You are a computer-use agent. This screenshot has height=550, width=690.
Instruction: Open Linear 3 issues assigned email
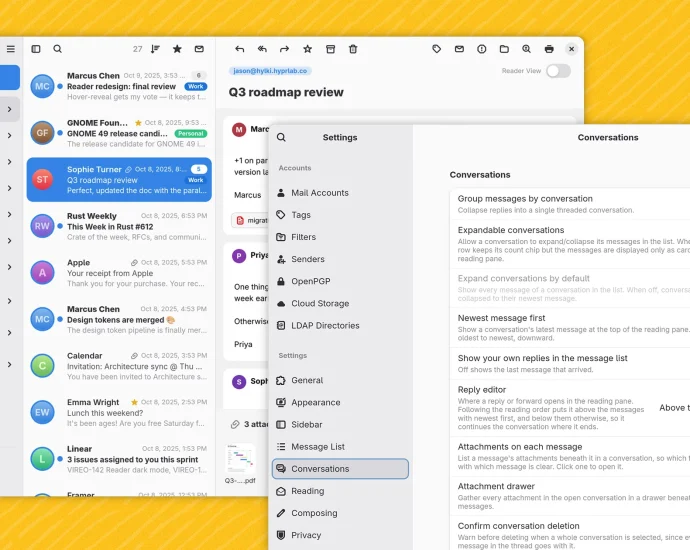coord(119,459)
